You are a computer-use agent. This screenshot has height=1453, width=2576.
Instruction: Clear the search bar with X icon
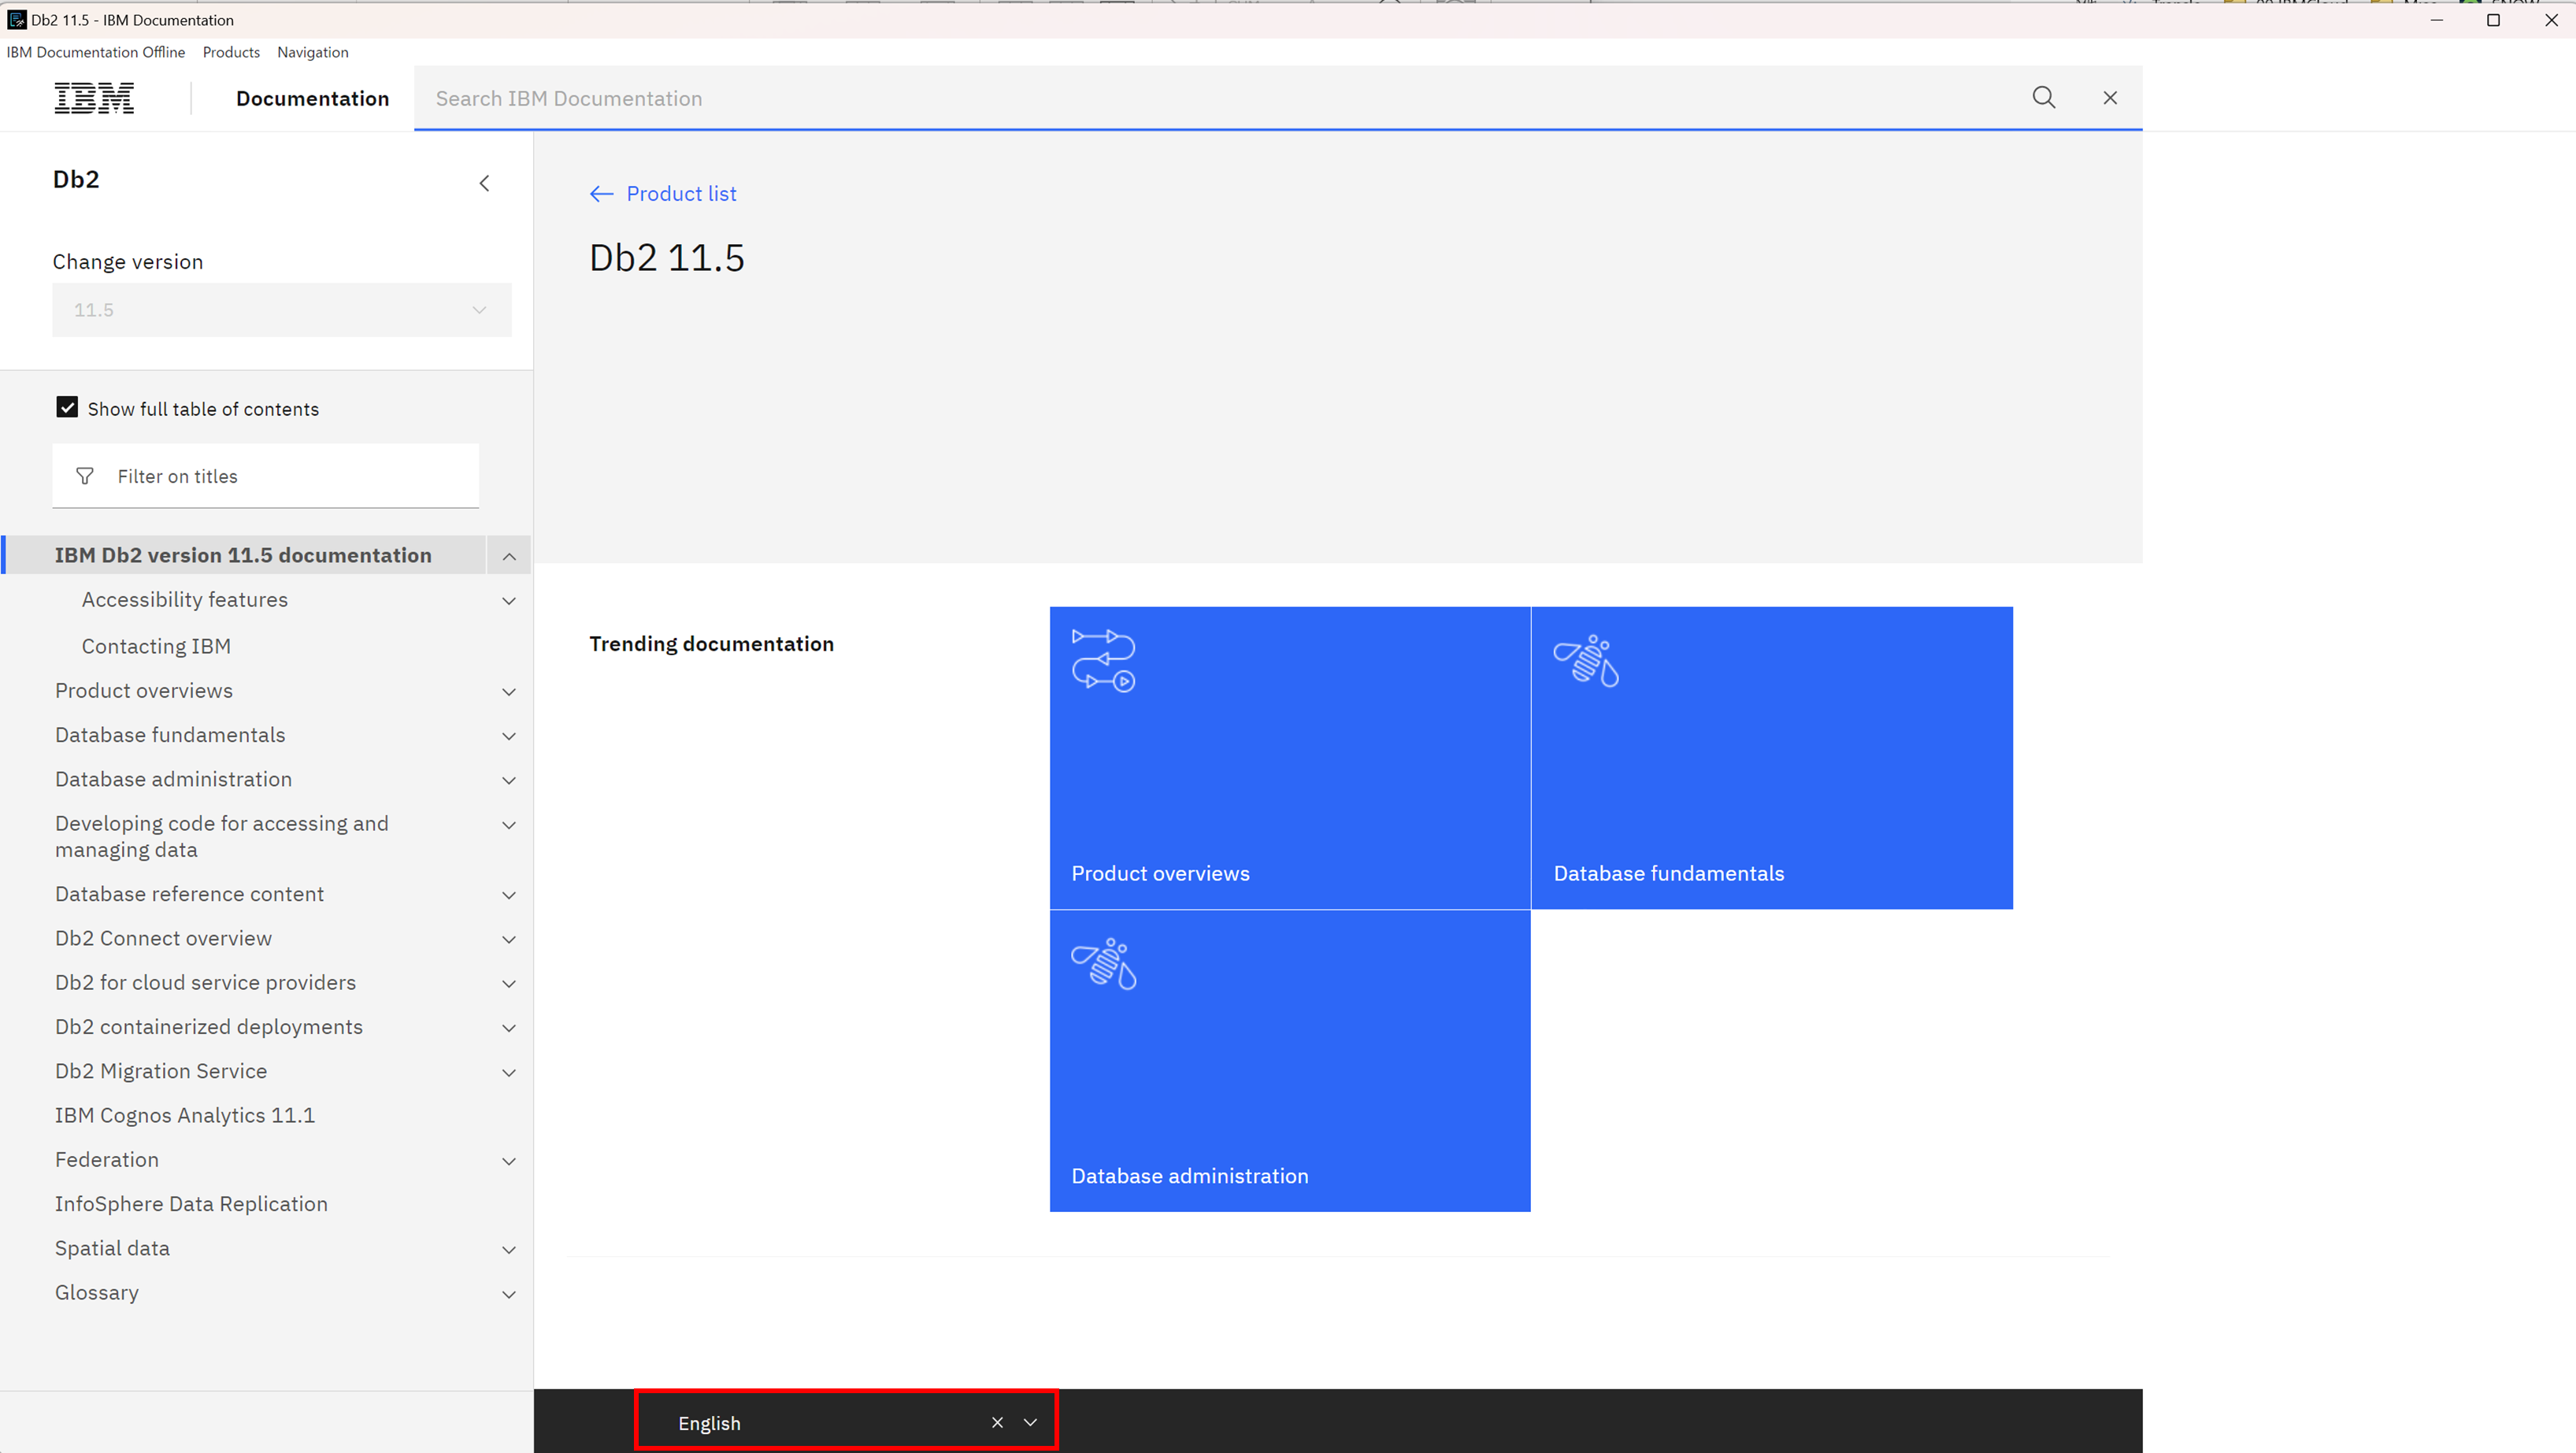(2109, 98)
